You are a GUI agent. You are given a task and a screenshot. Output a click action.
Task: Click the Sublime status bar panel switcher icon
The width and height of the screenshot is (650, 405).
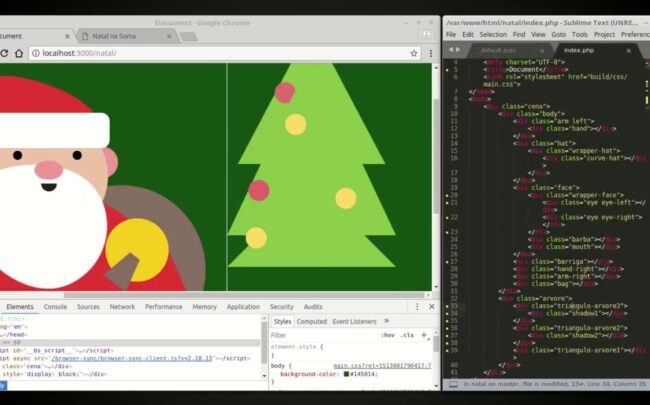click(454, 384)
